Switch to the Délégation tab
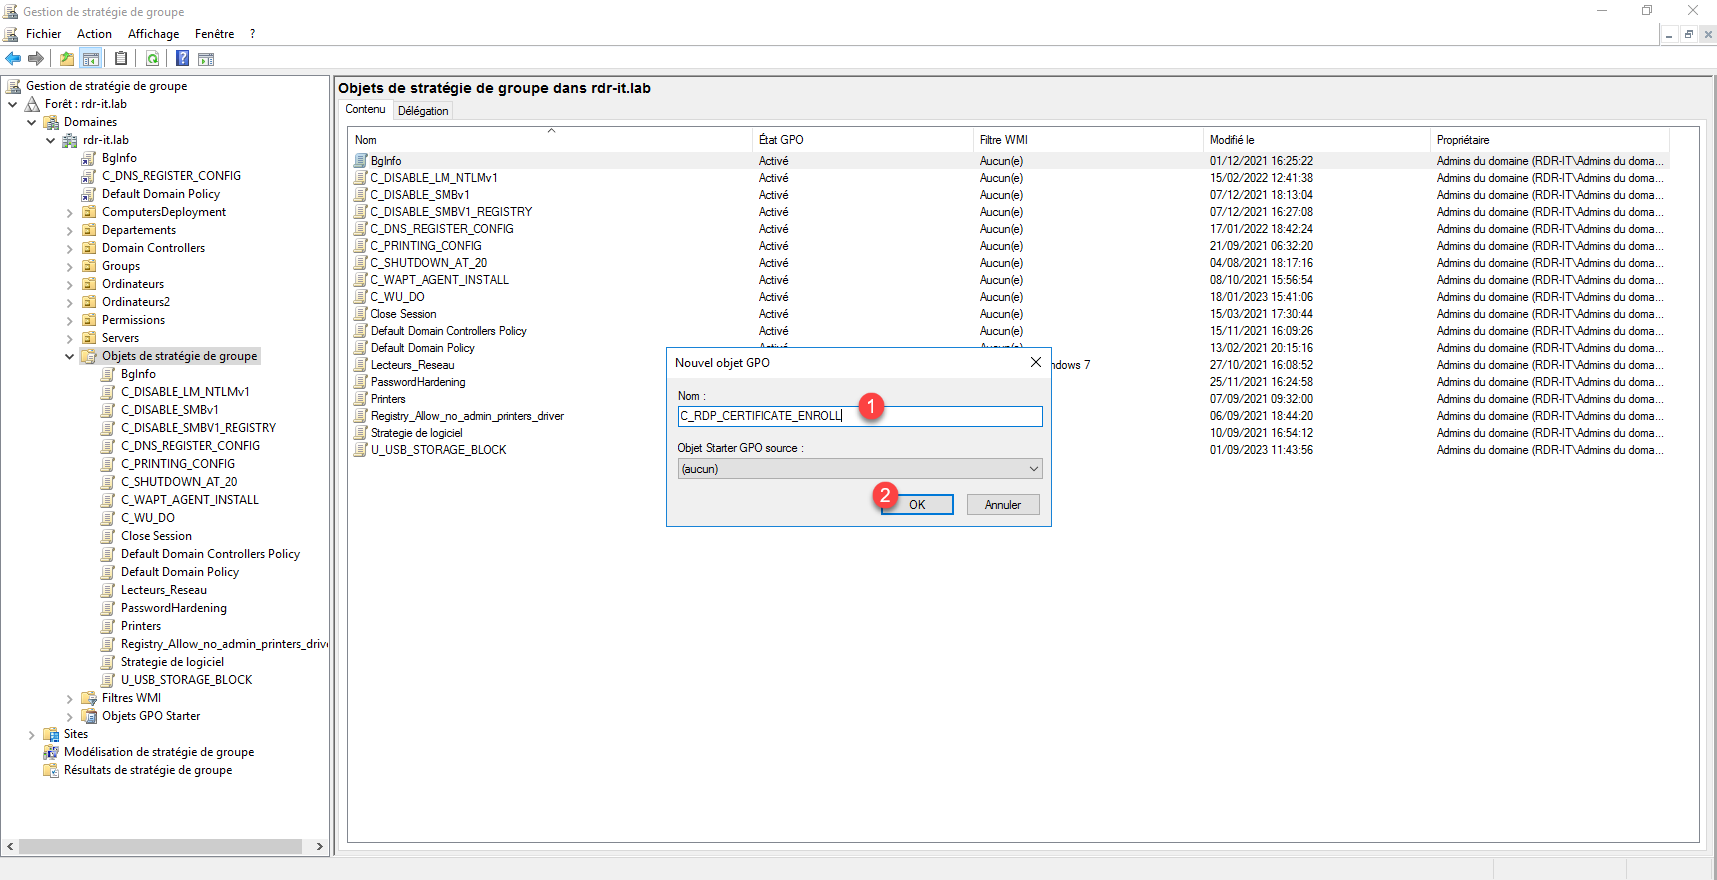 pyautogui.click(x=423, y=111)
